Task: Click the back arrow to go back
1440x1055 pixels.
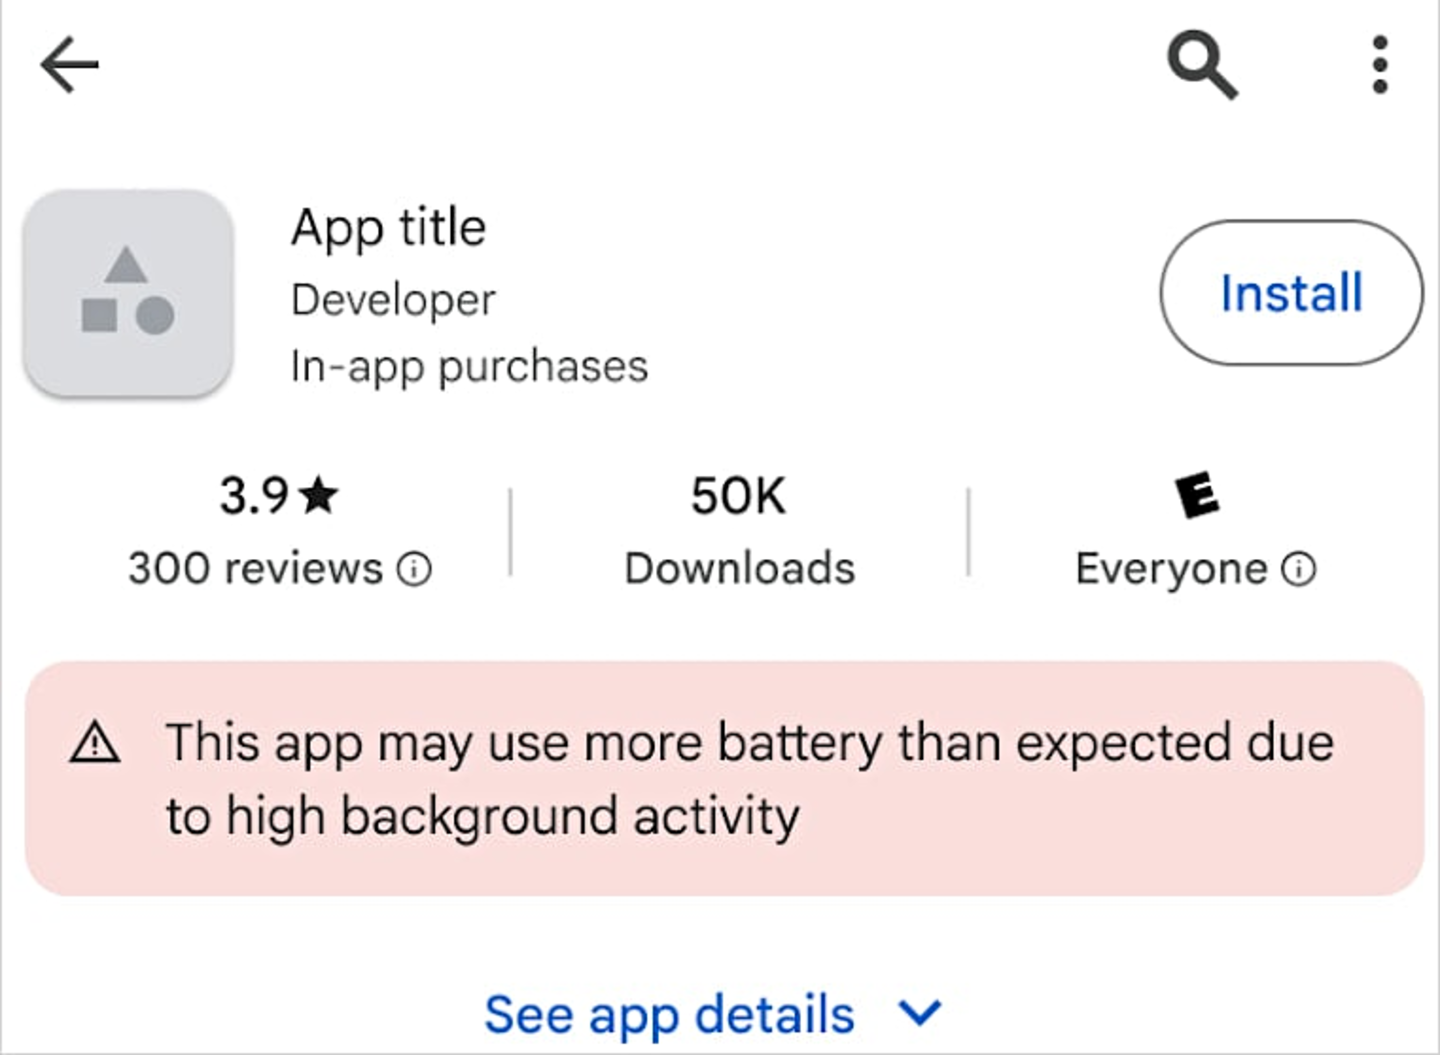Action: [x=68, y=63]
